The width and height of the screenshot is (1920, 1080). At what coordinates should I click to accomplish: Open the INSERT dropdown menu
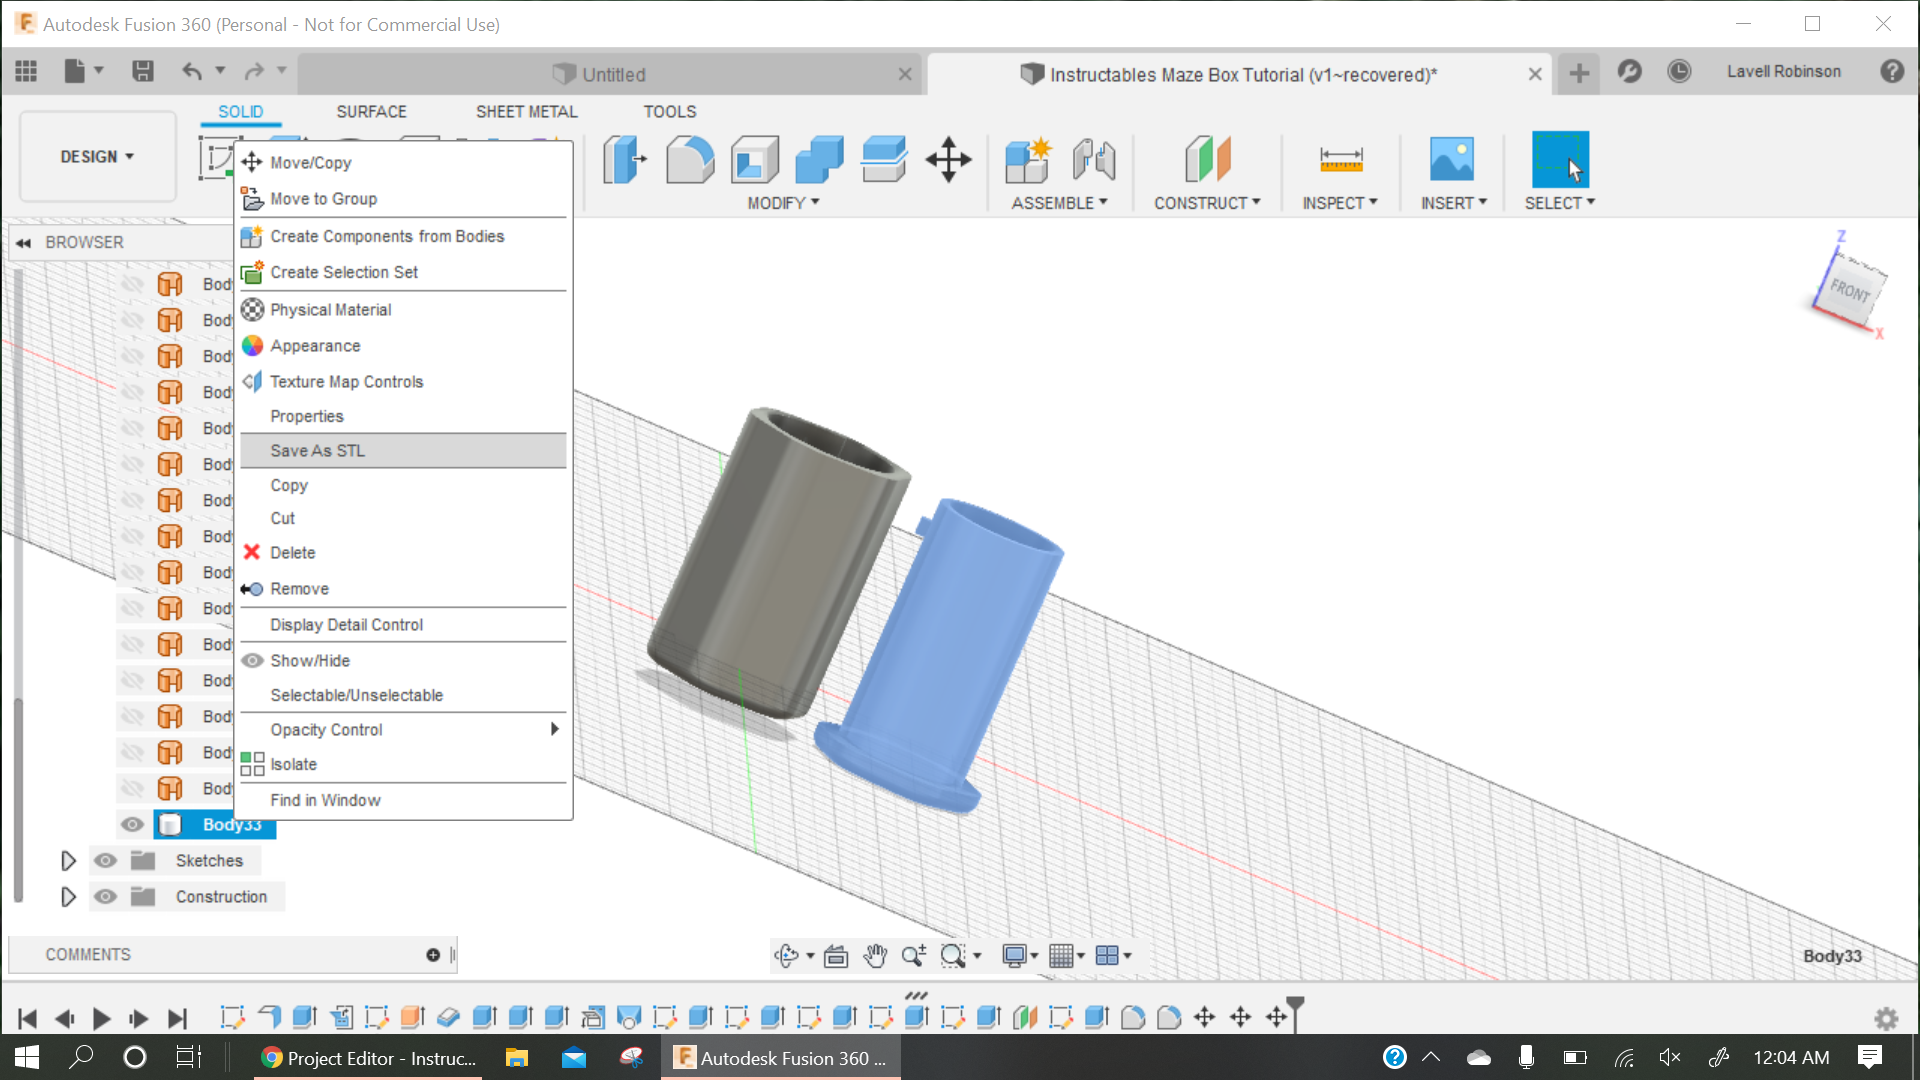tap(1454, 203)
